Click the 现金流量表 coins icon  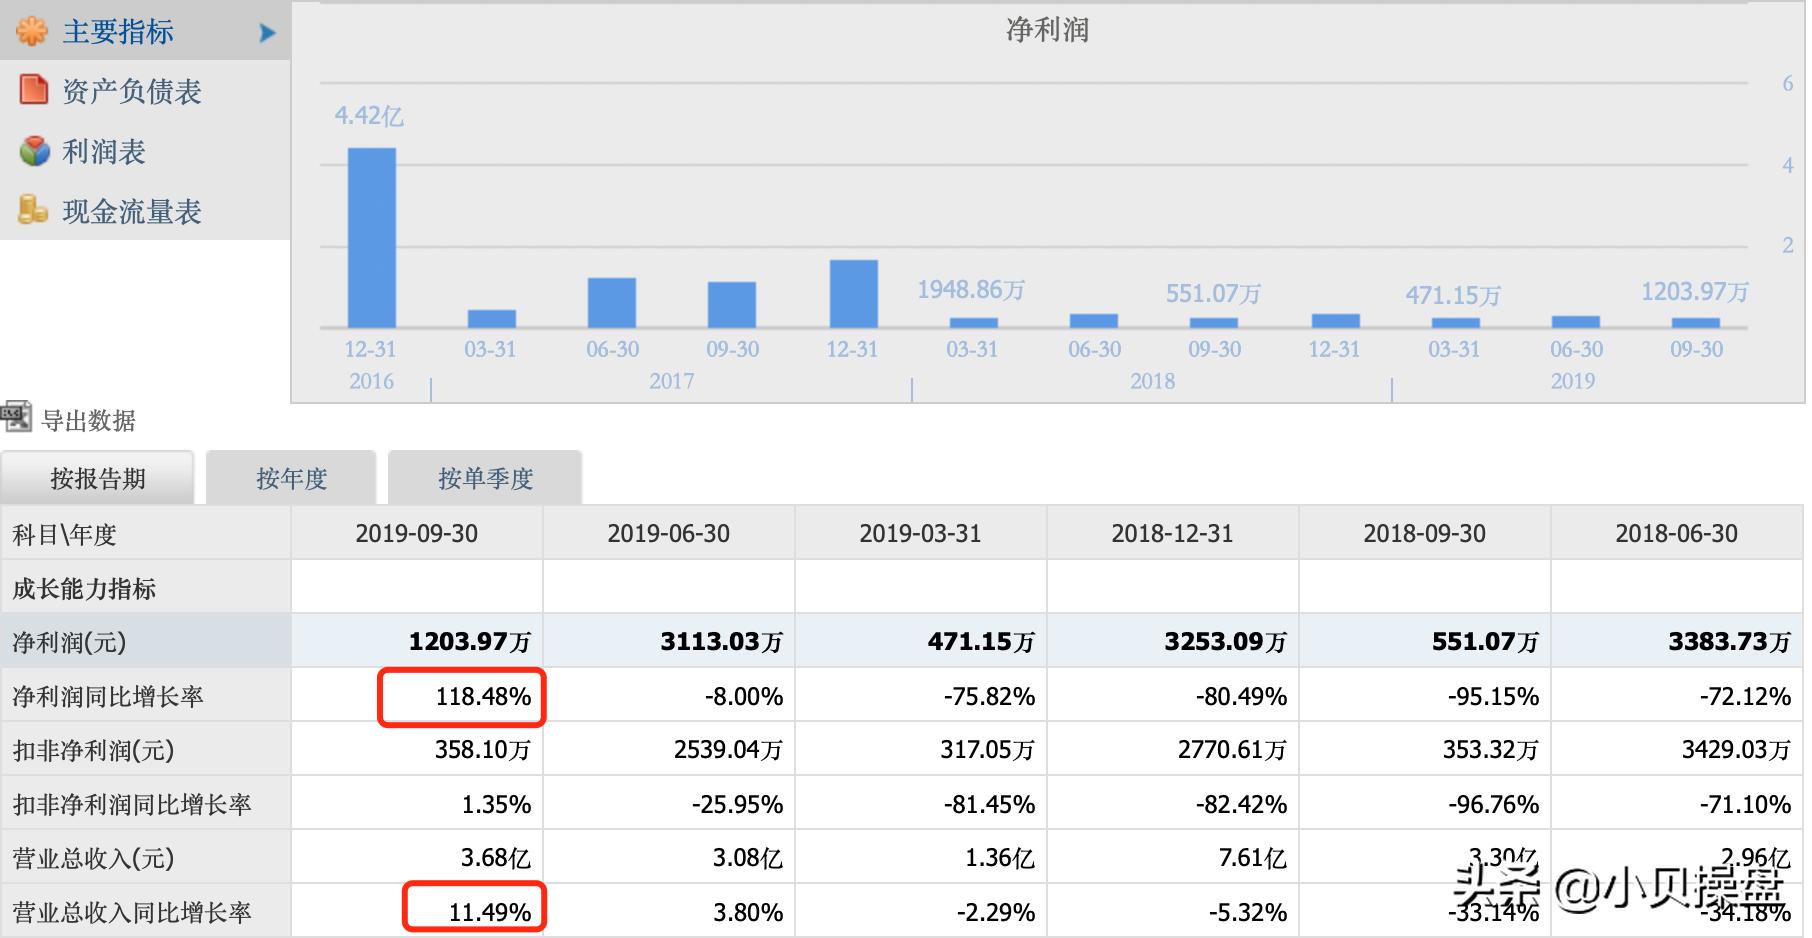33,210
